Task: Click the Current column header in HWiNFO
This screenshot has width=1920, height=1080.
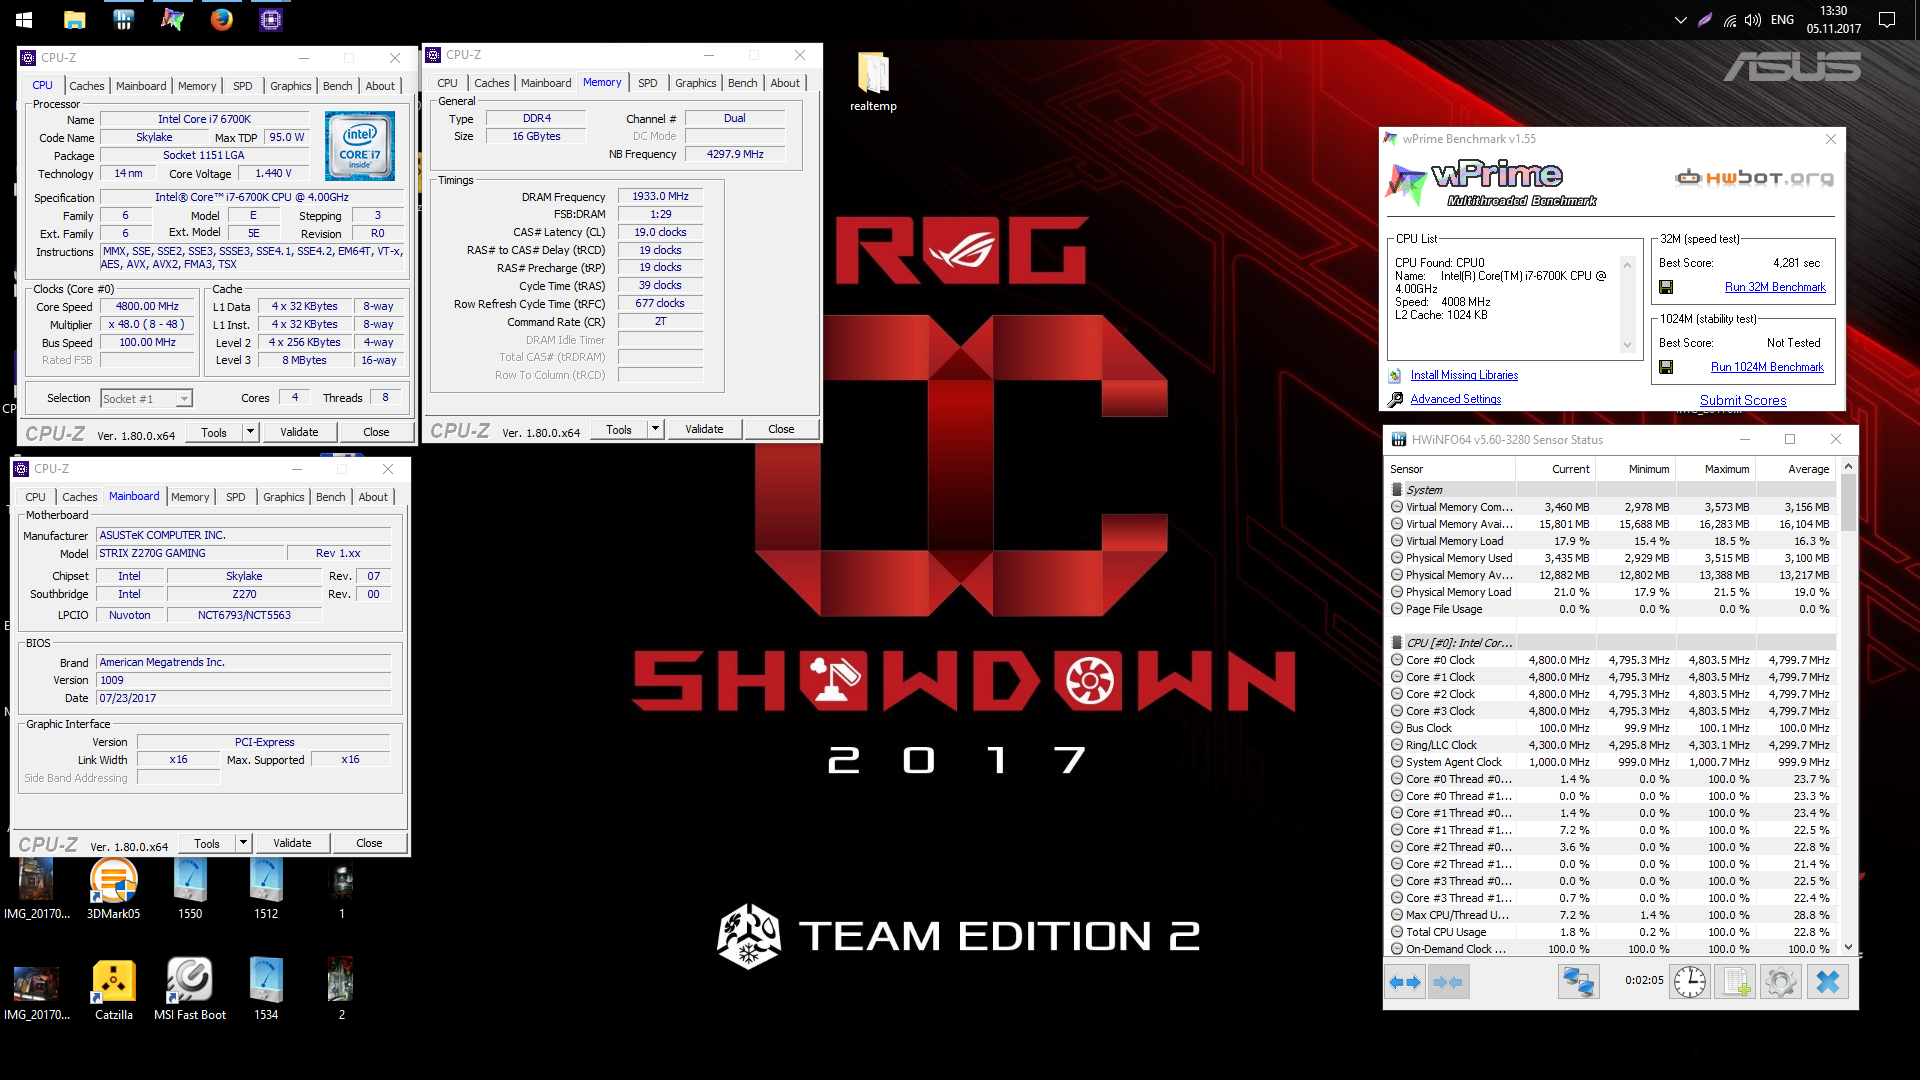Action: click(x=1556, y=469)
